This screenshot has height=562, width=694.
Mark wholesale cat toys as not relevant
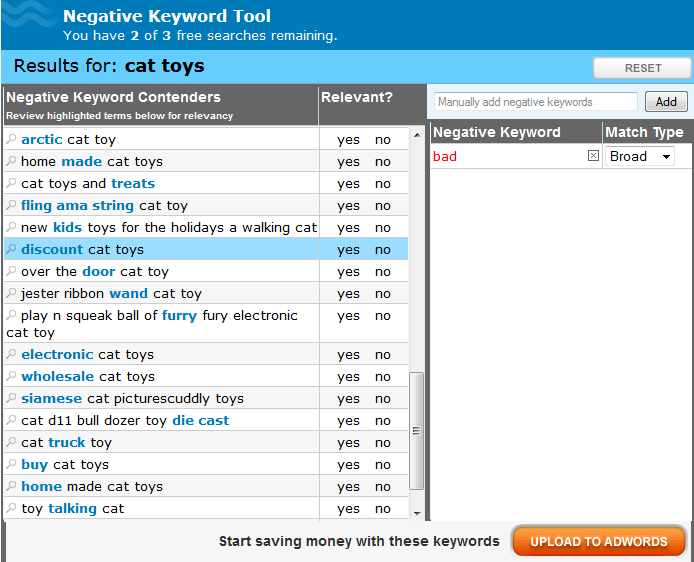383,377
